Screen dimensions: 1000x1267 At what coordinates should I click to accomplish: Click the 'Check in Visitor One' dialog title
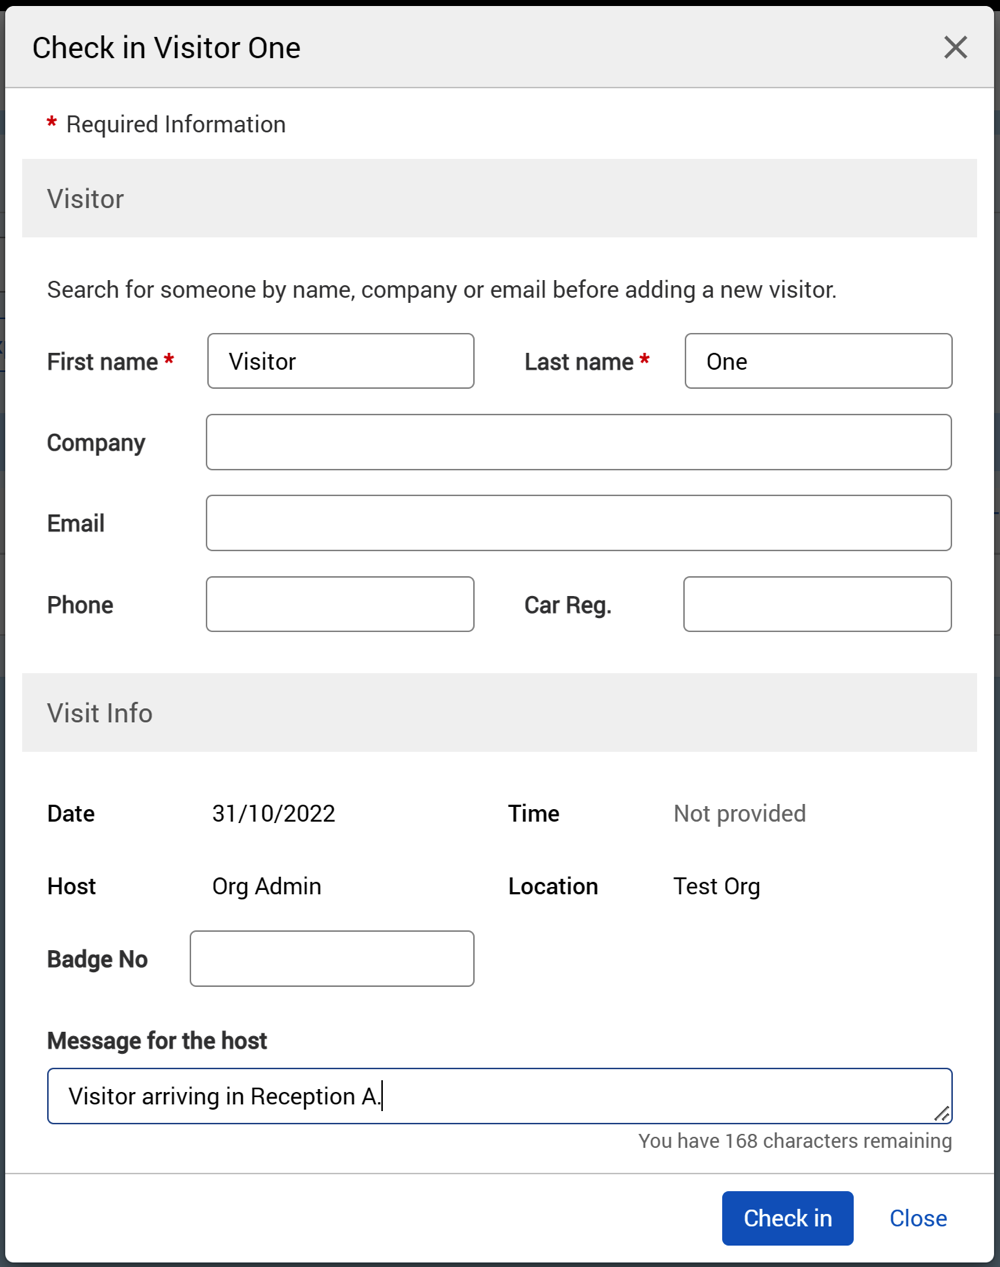166,48
